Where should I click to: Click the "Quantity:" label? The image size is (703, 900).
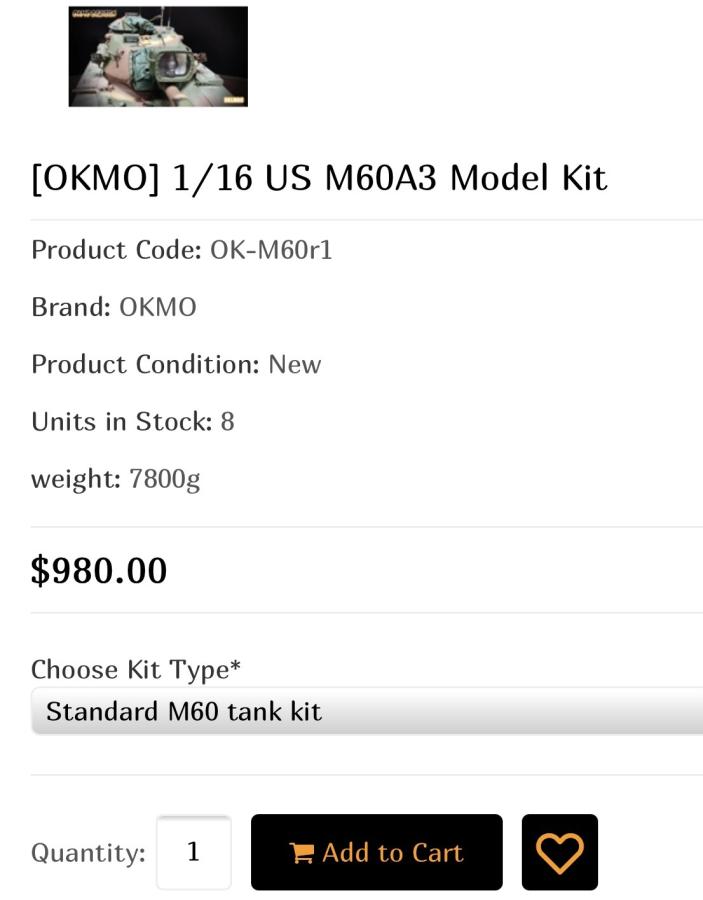(x=88, y=853)
